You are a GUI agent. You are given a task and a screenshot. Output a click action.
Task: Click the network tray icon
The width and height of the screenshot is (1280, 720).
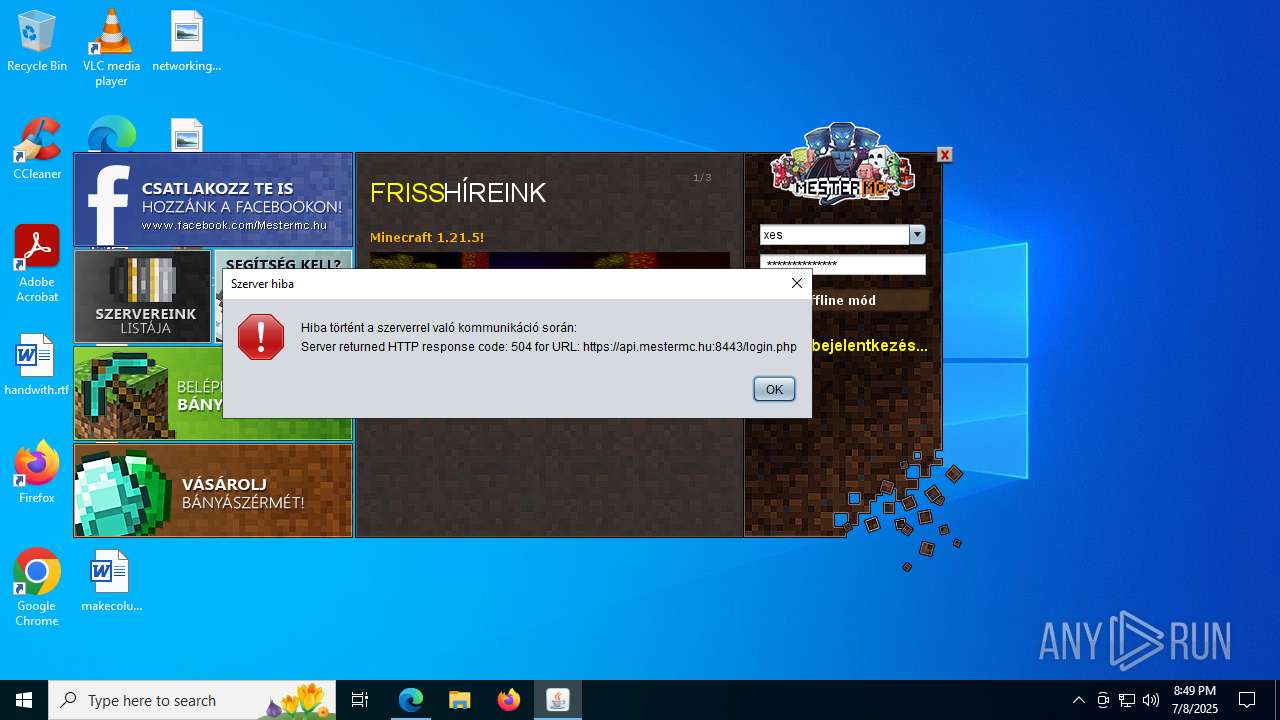[x=1127, y=700]
